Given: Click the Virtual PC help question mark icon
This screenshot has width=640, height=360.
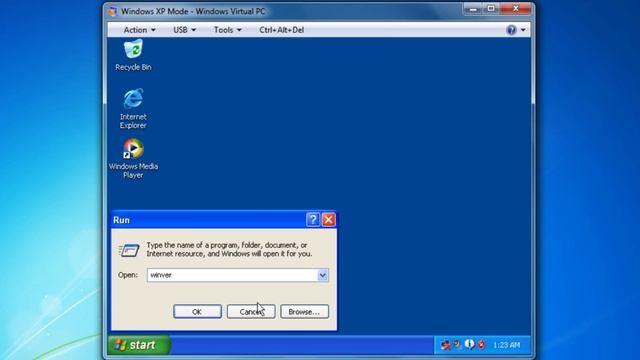Looking at the screenshot, I should click(511, 30).
